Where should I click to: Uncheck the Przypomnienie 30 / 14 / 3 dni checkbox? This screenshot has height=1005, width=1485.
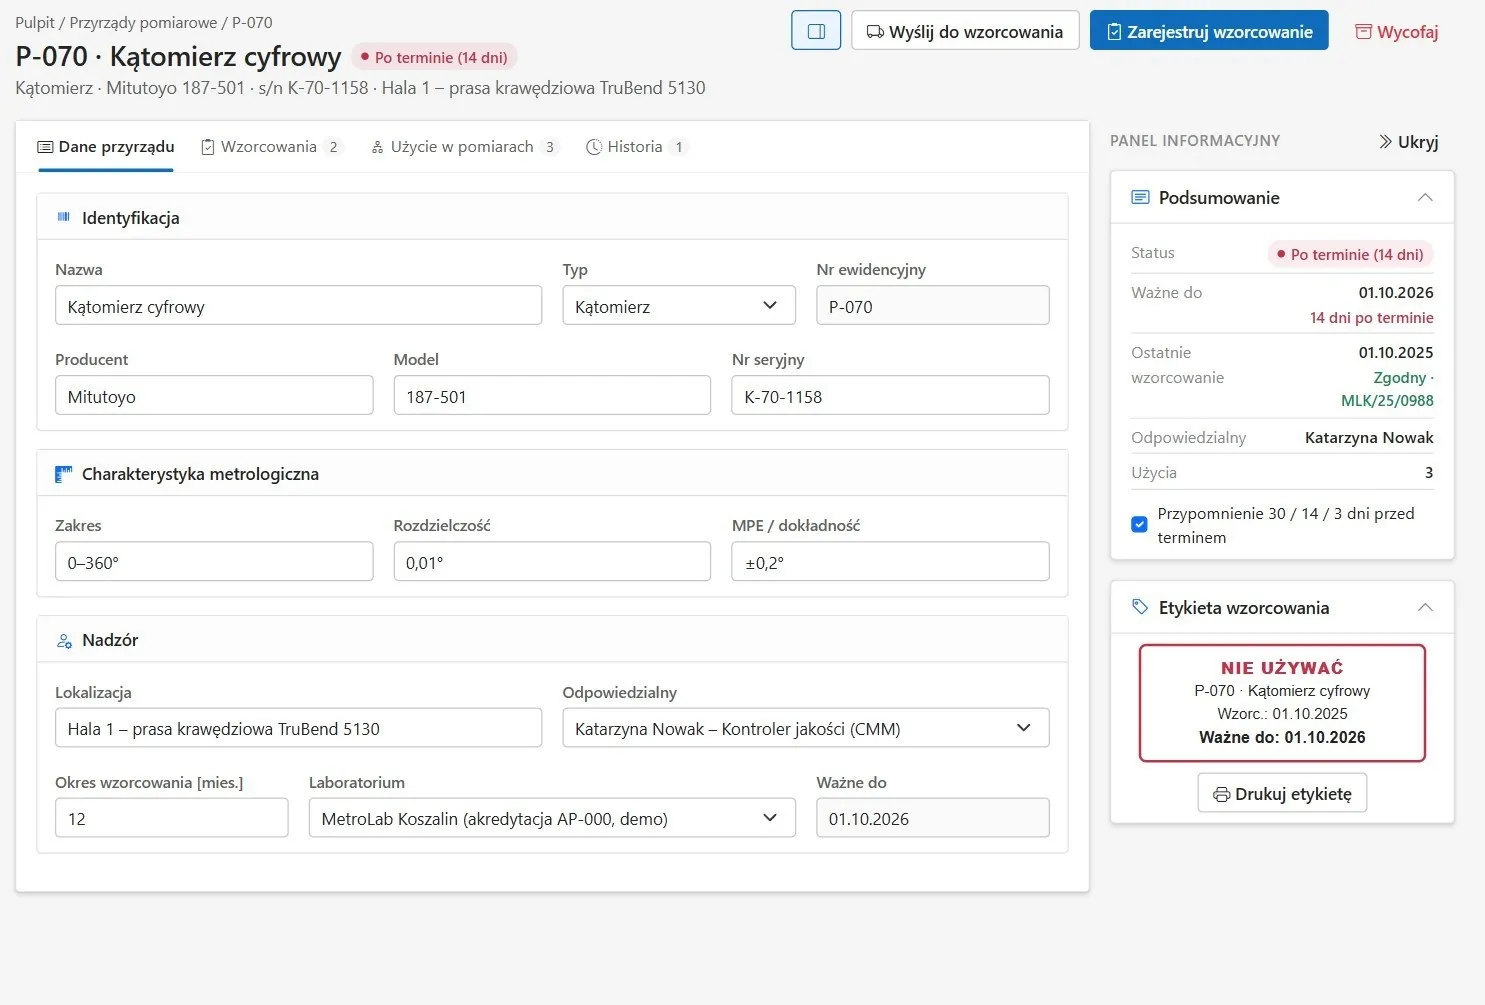1139,524
